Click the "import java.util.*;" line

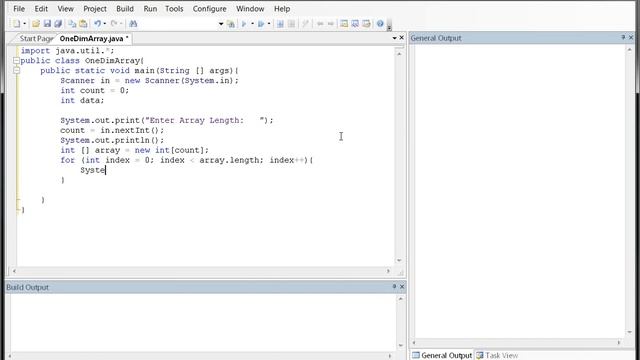click(67, 51)
